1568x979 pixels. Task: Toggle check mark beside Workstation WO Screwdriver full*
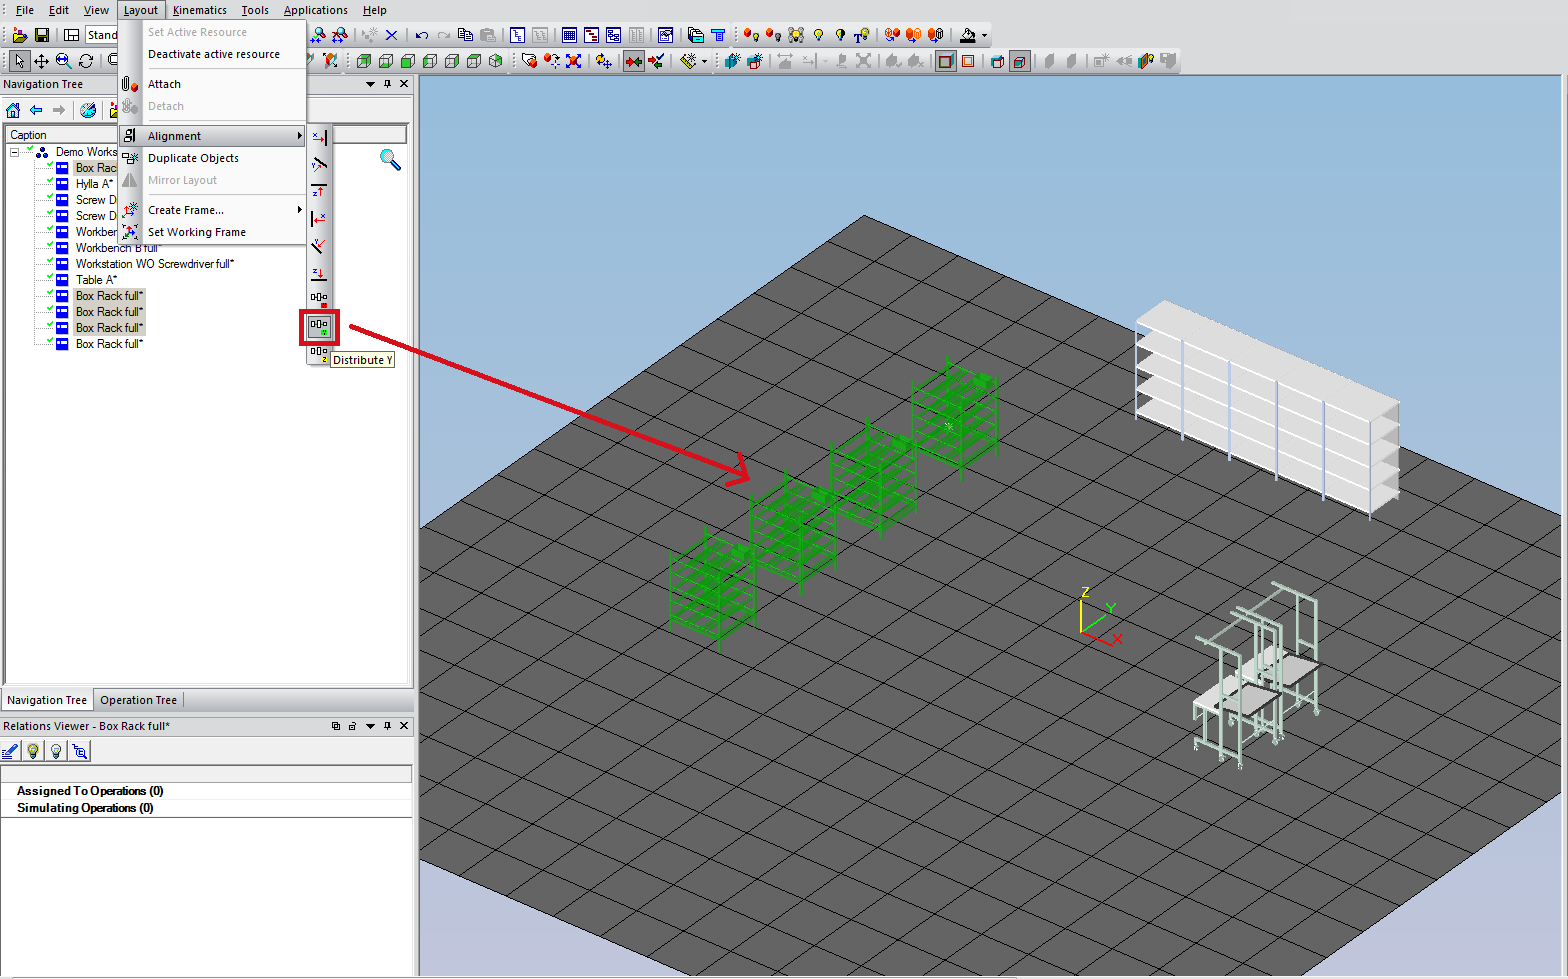[50, 261]
